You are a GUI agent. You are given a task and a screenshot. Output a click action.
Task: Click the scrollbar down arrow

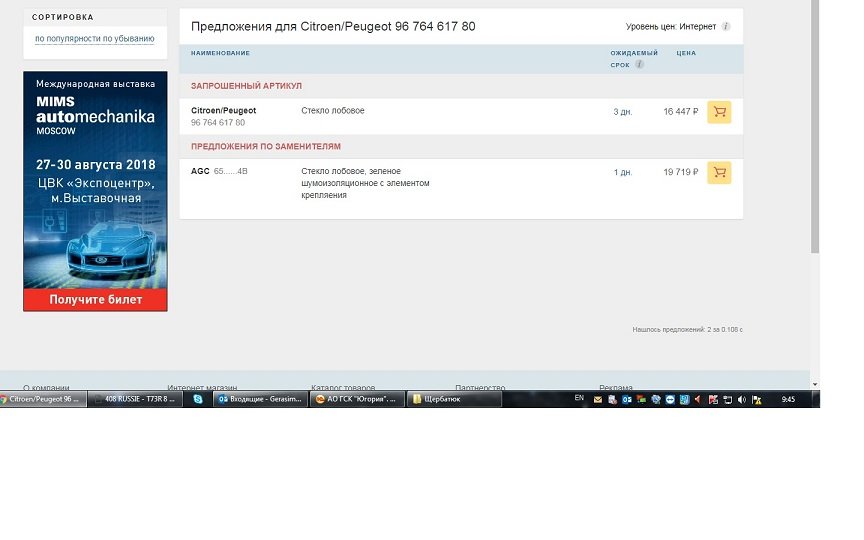click(x=815, y=384)
